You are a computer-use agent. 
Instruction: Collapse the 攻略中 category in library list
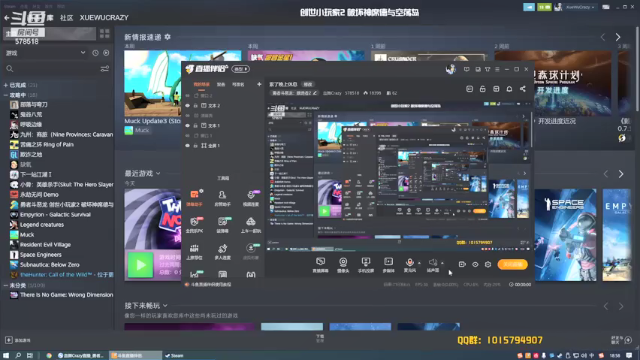pyautogui.click(x=6, y=95)
